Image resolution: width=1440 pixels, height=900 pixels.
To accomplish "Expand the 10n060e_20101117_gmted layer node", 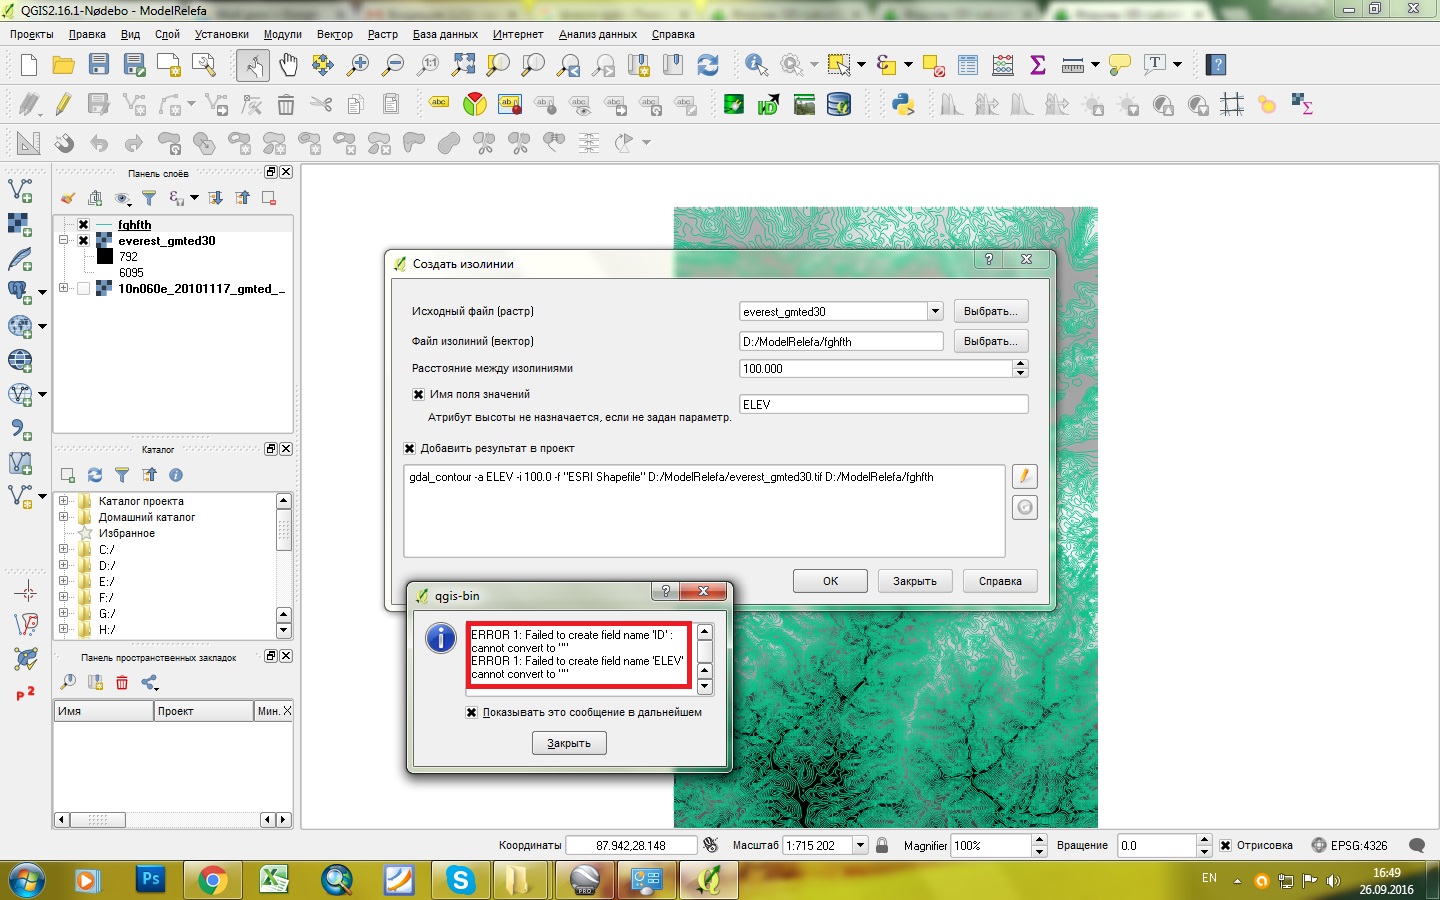I will click(x=64, y=289).
